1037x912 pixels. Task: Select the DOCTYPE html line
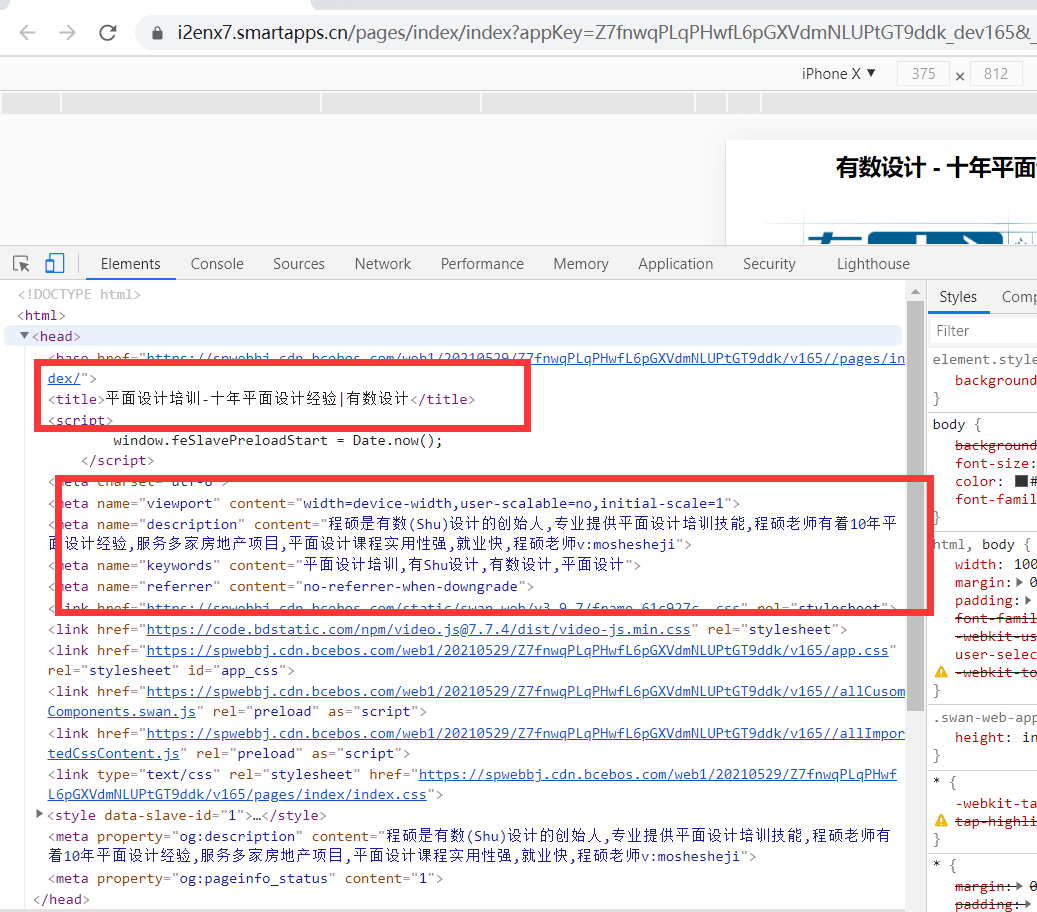(79, 294)
